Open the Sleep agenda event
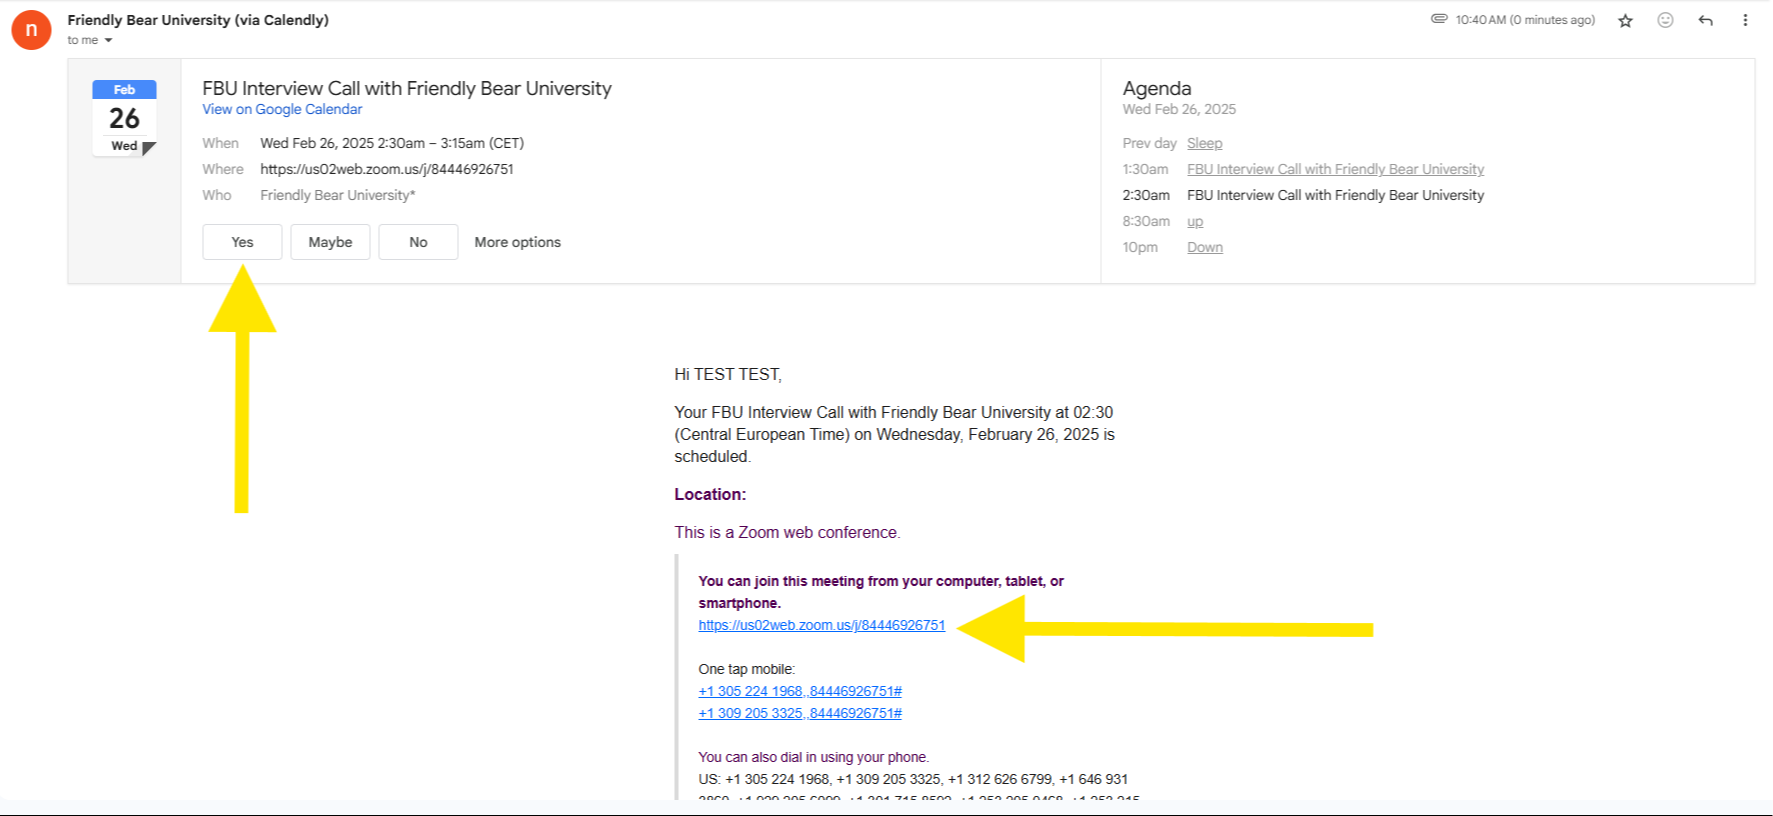Image resolution: width=1773 pixels, height=816 pixels. click(x=1204, y=143)
